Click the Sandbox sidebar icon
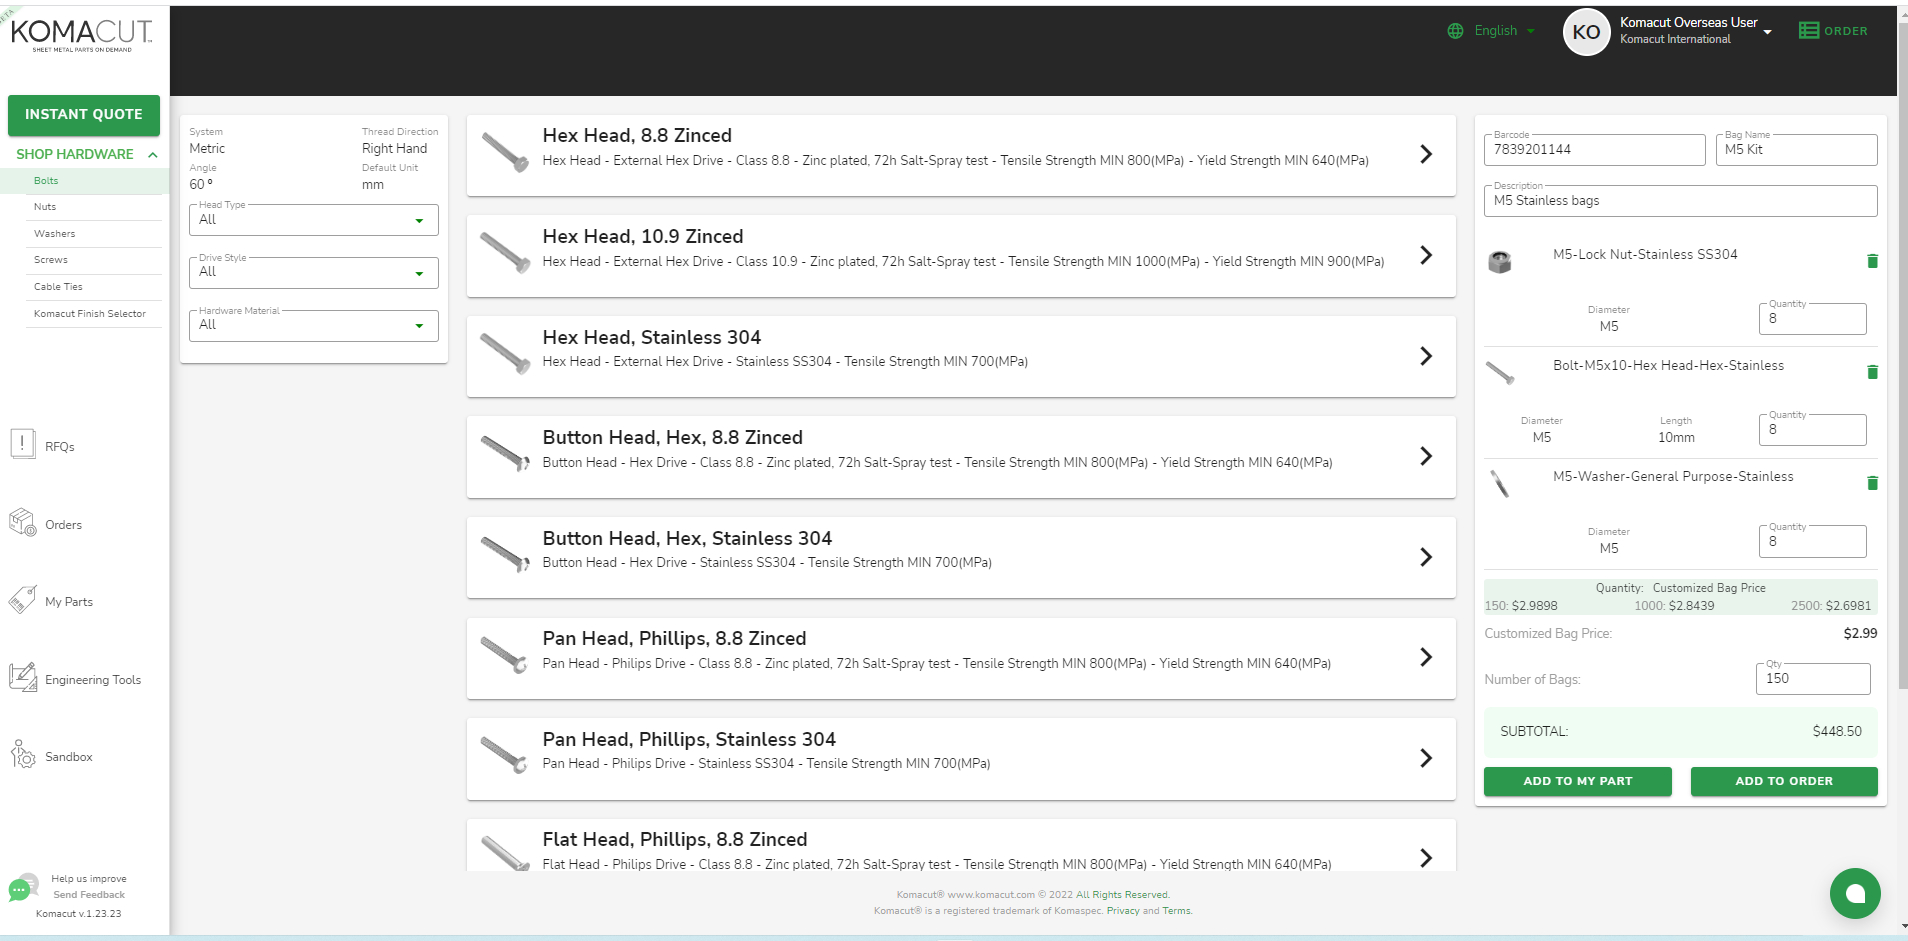This screenshot has width=1908, height=941. [23, 755]
